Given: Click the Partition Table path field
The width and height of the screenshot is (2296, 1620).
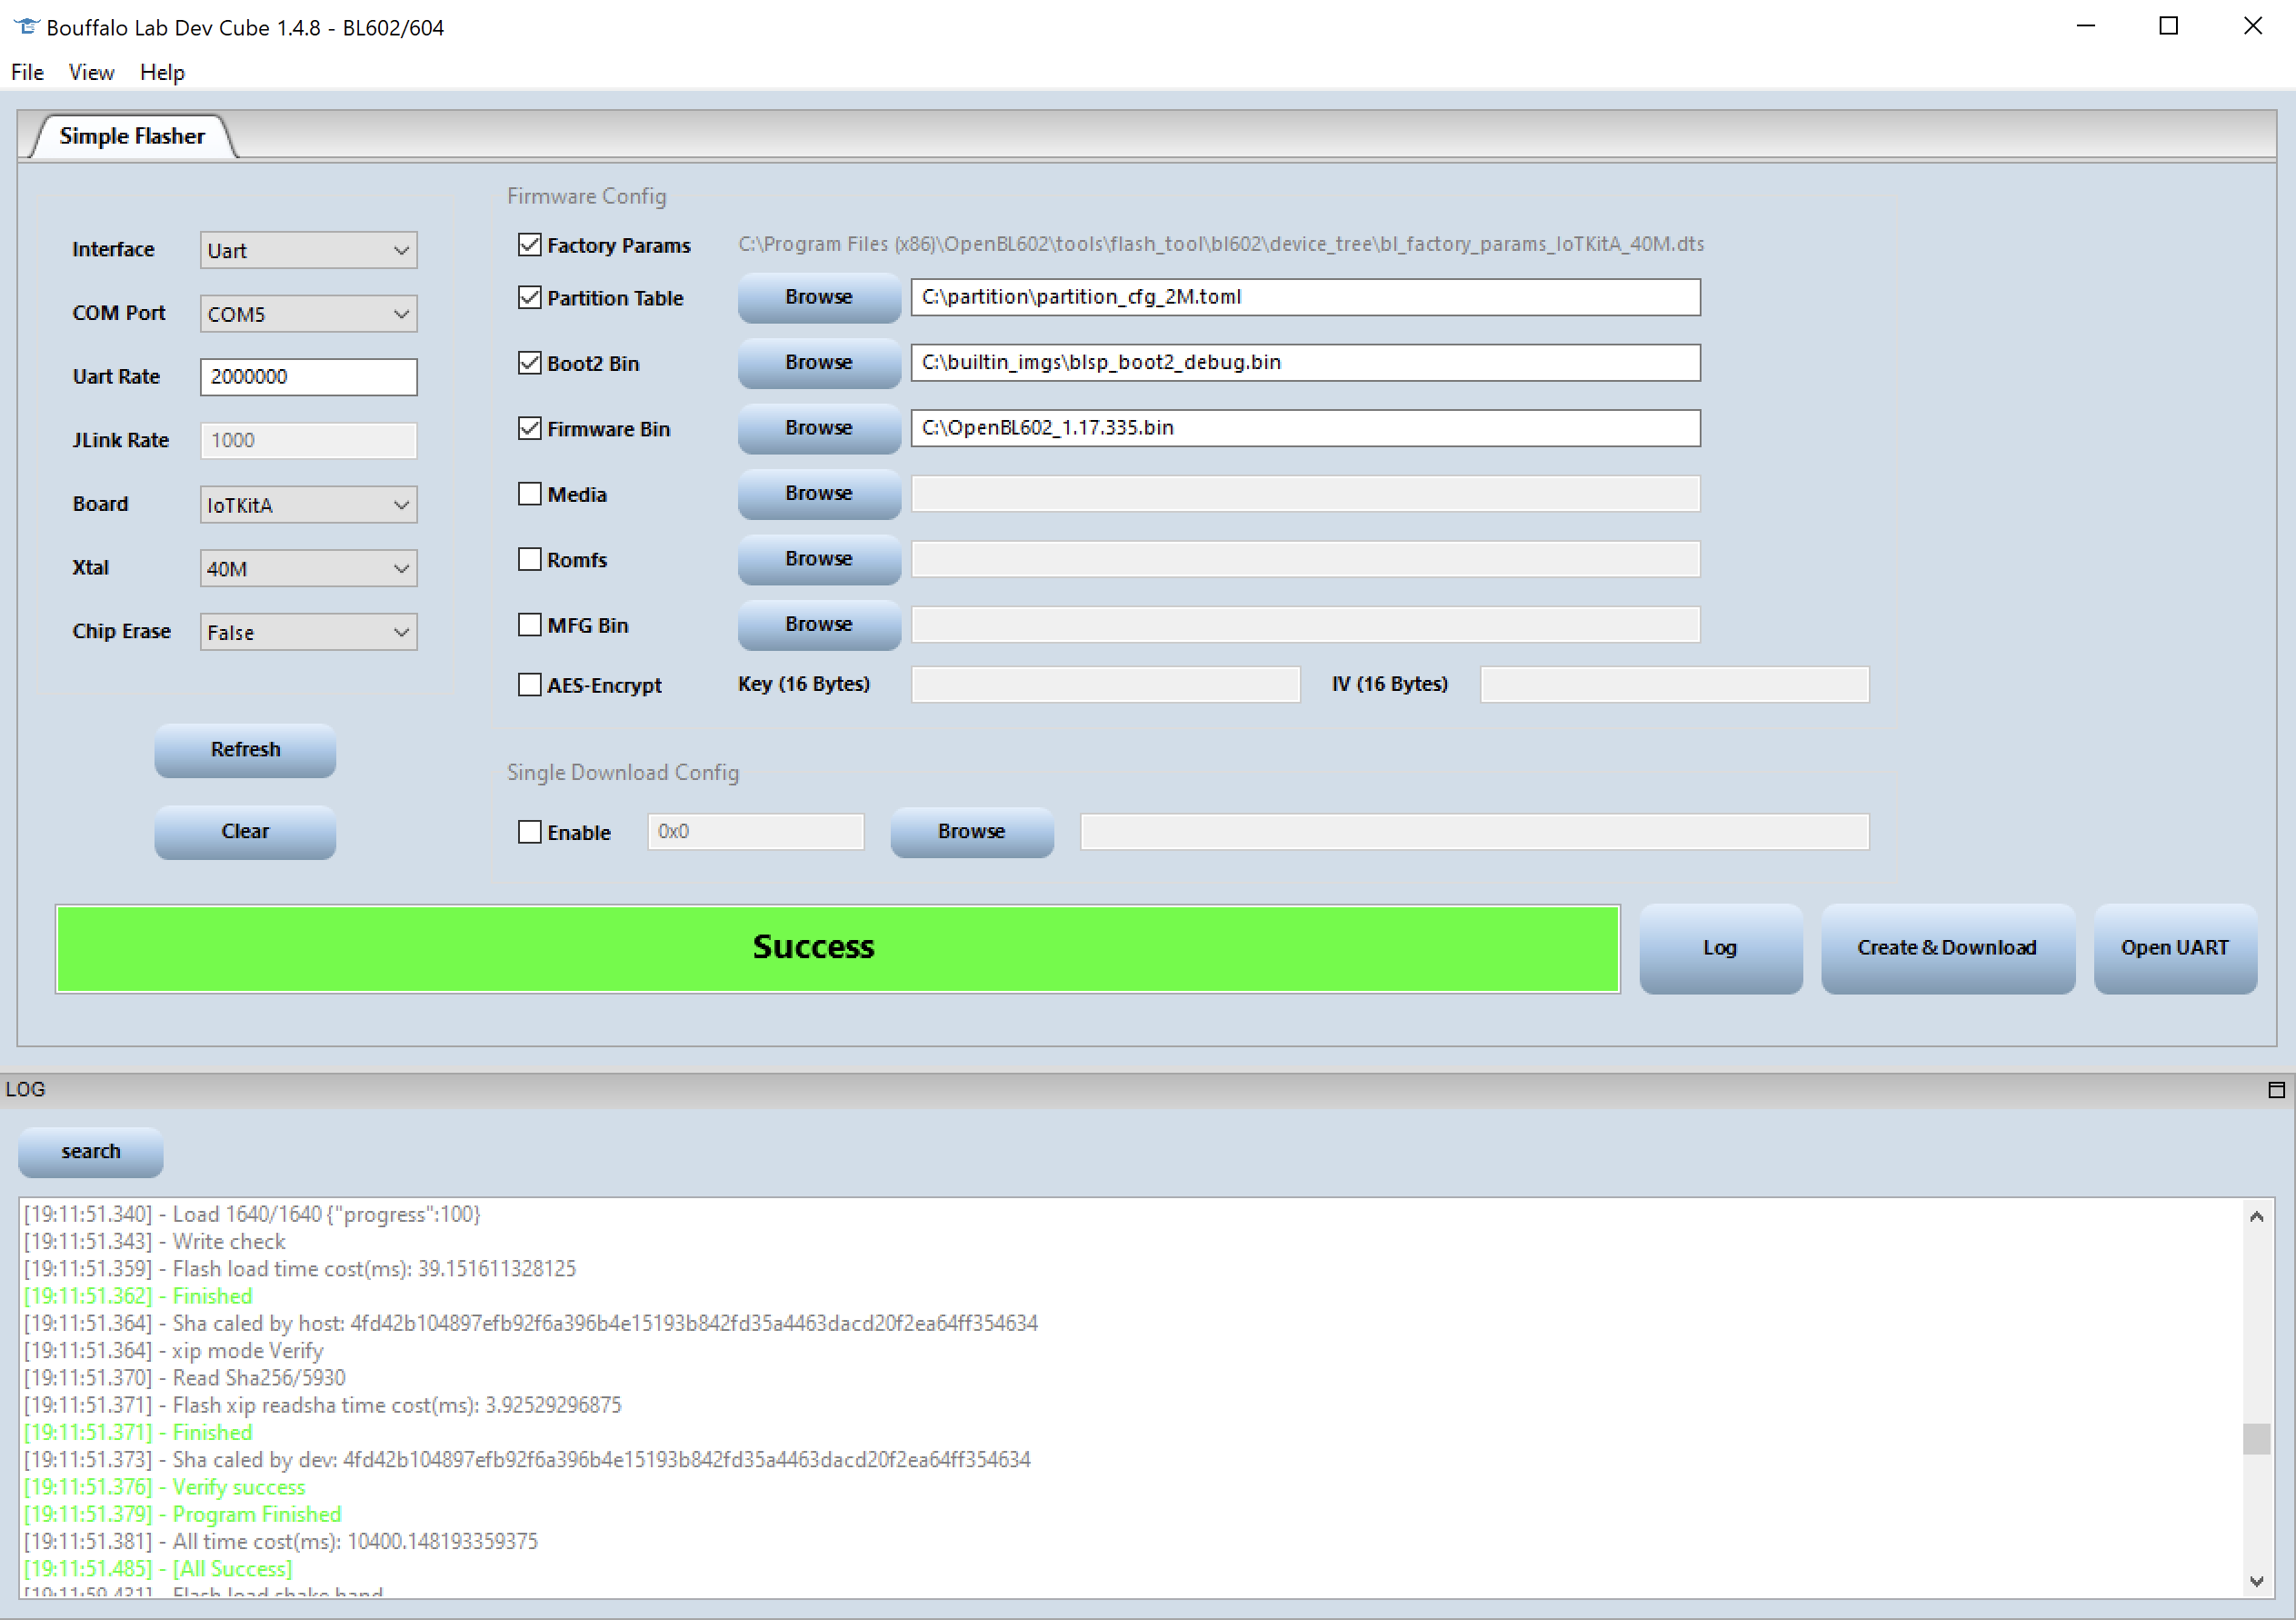Looking at the screenshot, I should (x=1305, y=297).
